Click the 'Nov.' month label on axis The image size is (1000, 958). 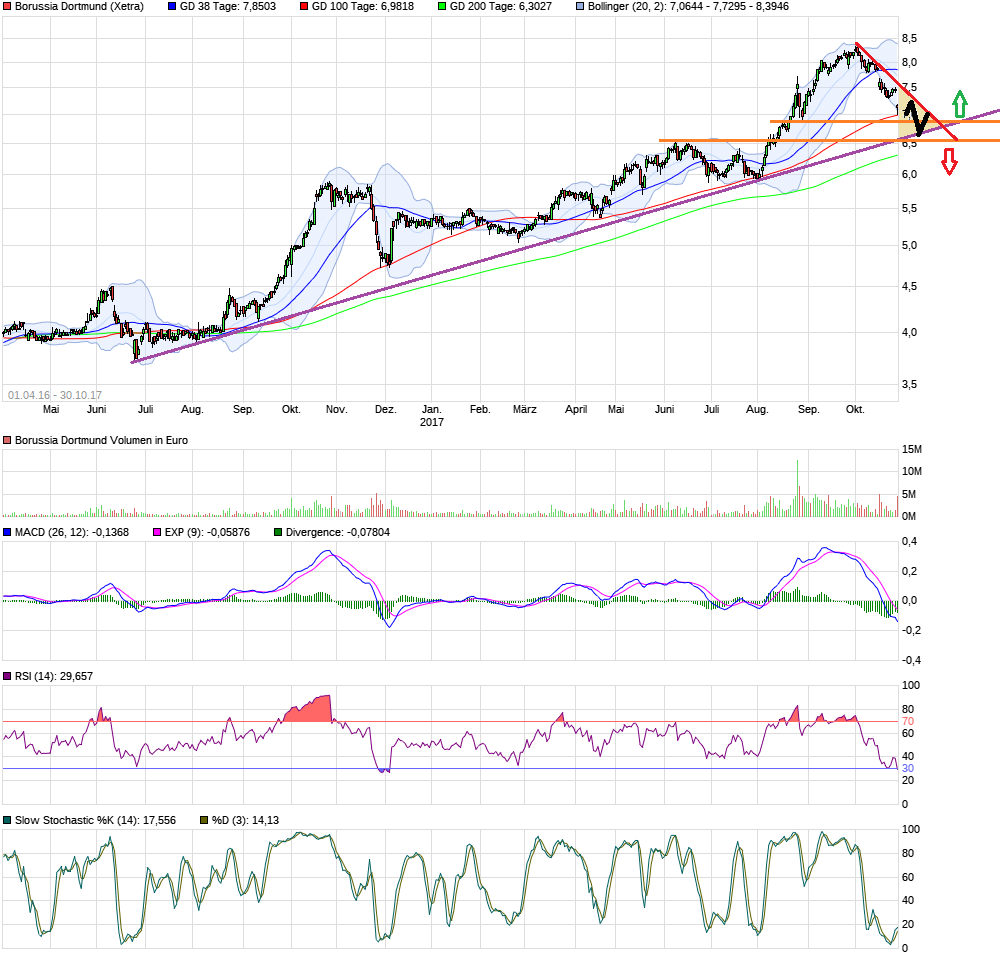coord(337,409)
